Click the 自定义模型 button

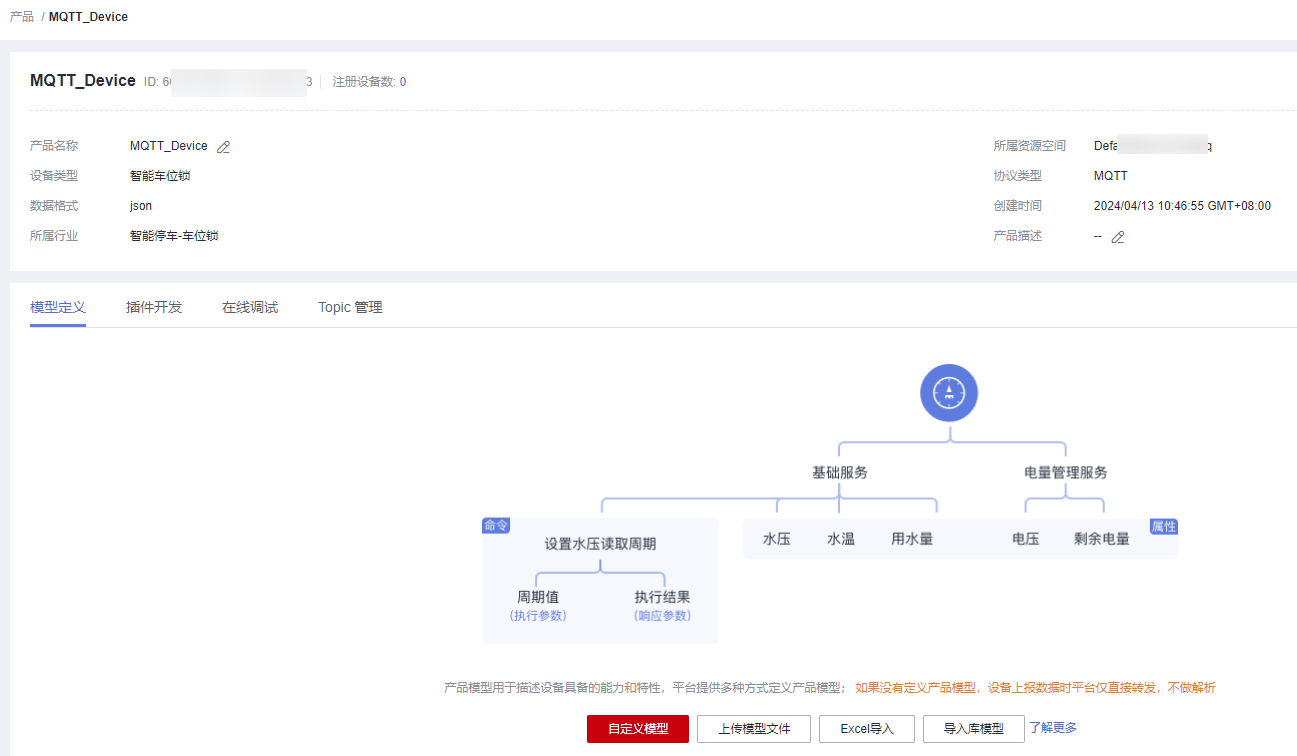click(x=638, y=729)
